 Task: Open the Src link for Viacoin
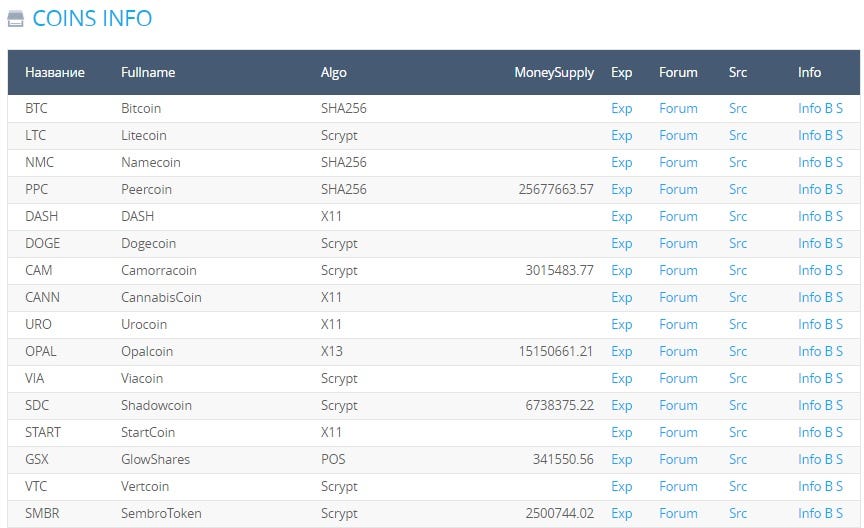point(737,379)
